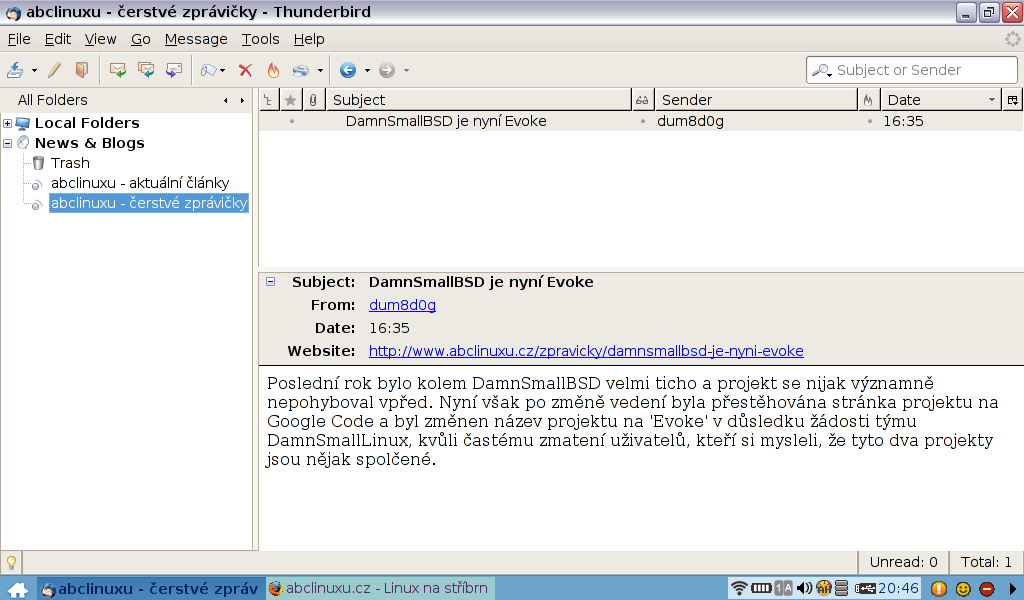This screenshot has width=1024, height=600.
Task: Select the Local Folders account
Action: (x=87, y=123)
